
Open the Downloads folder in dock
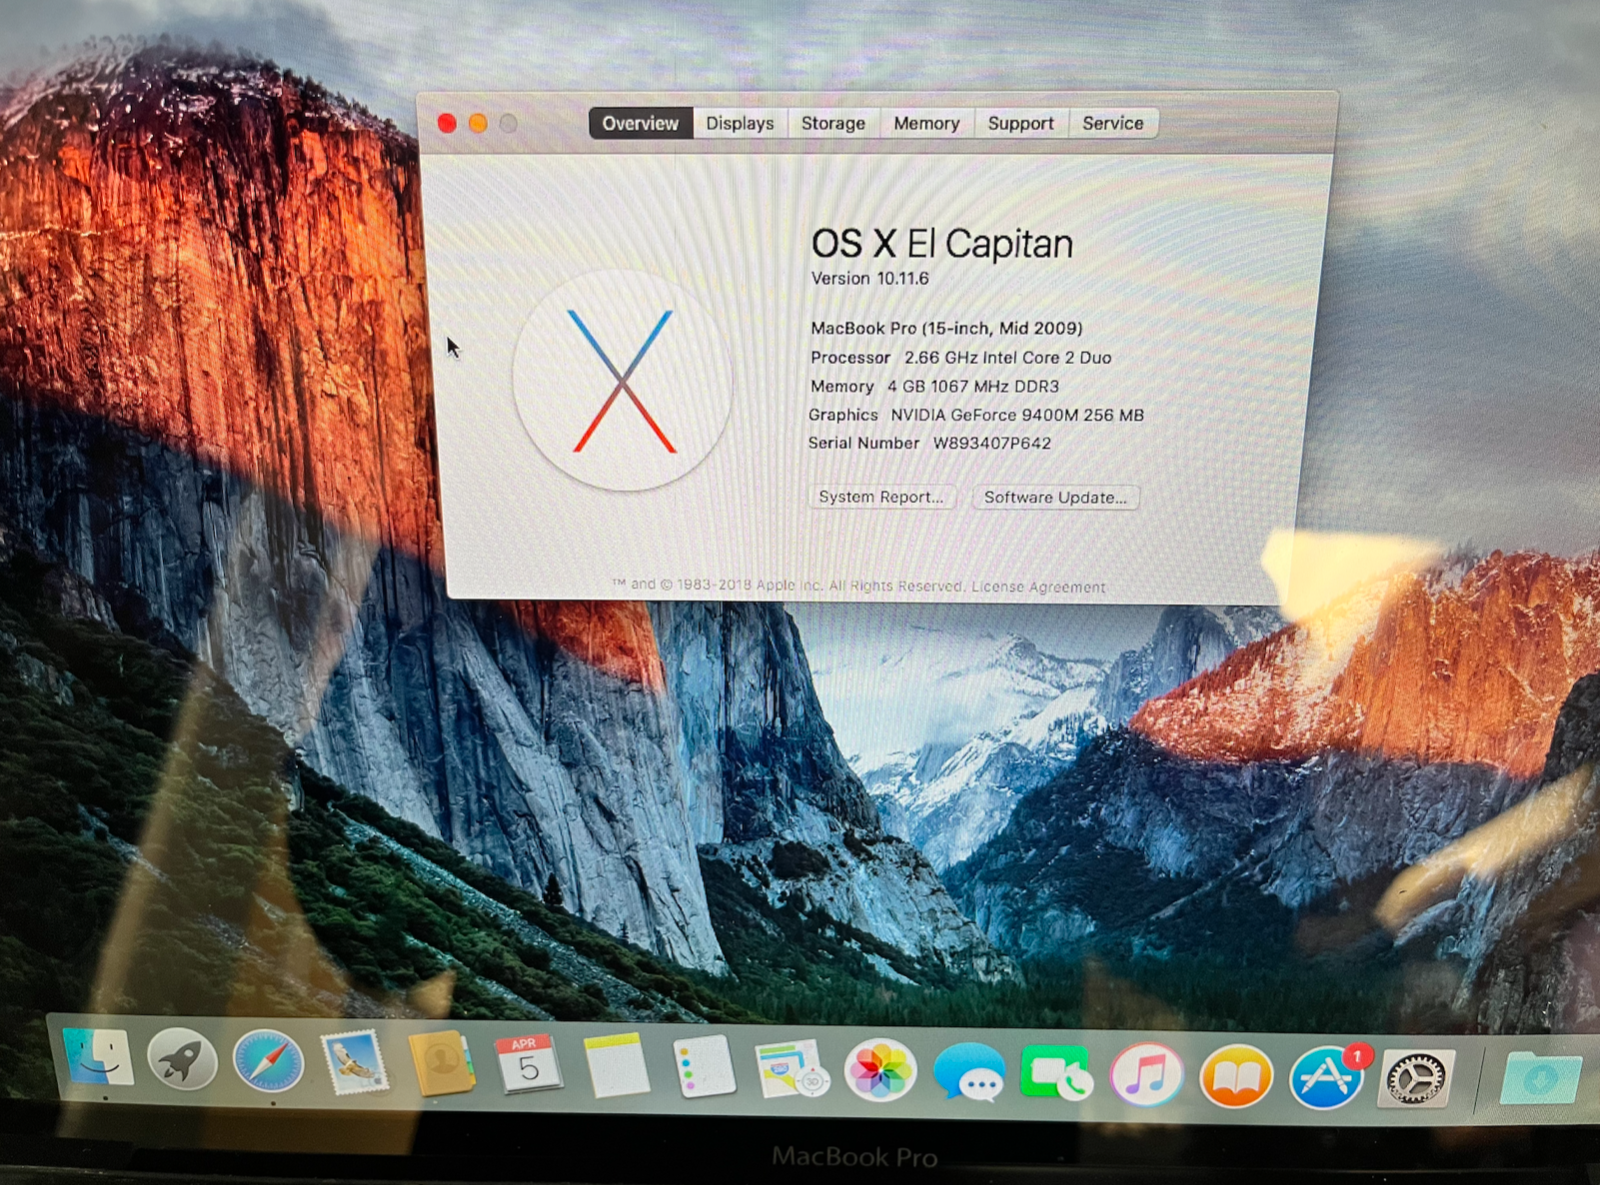[1541, 1078]
